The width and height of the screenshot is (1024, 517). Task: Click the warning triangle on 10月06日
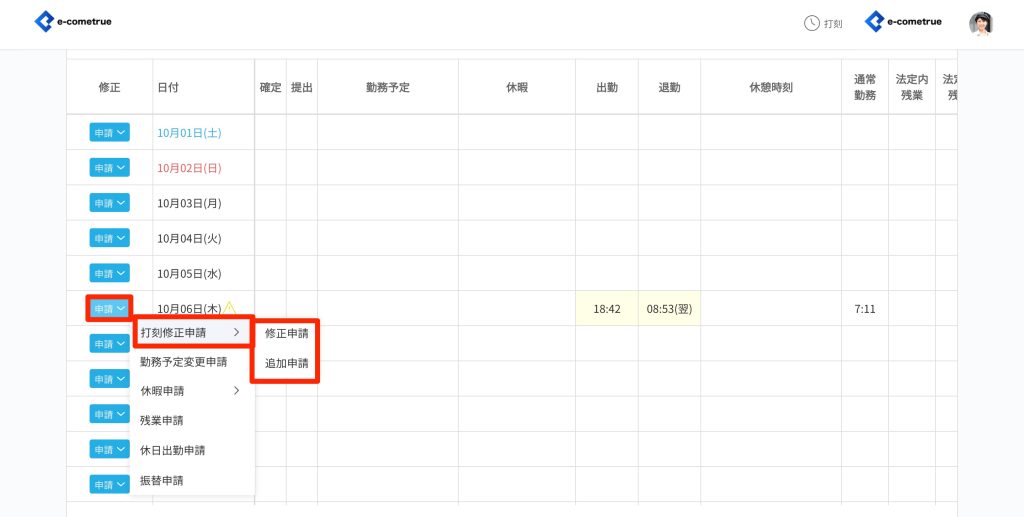[229, 308]
